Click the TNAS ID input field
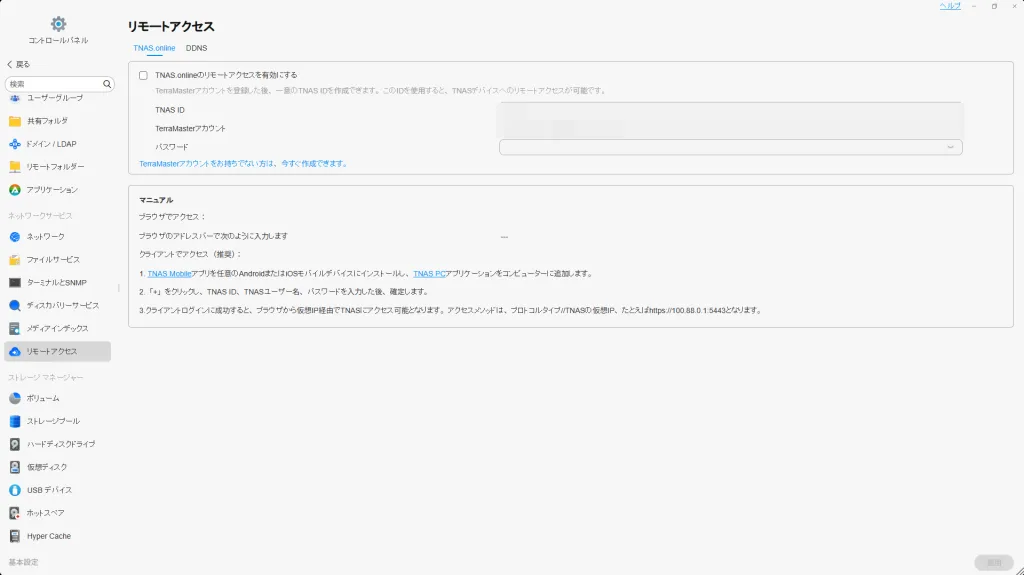Viewport: 1024px width, 575px height. coord(729,110)
